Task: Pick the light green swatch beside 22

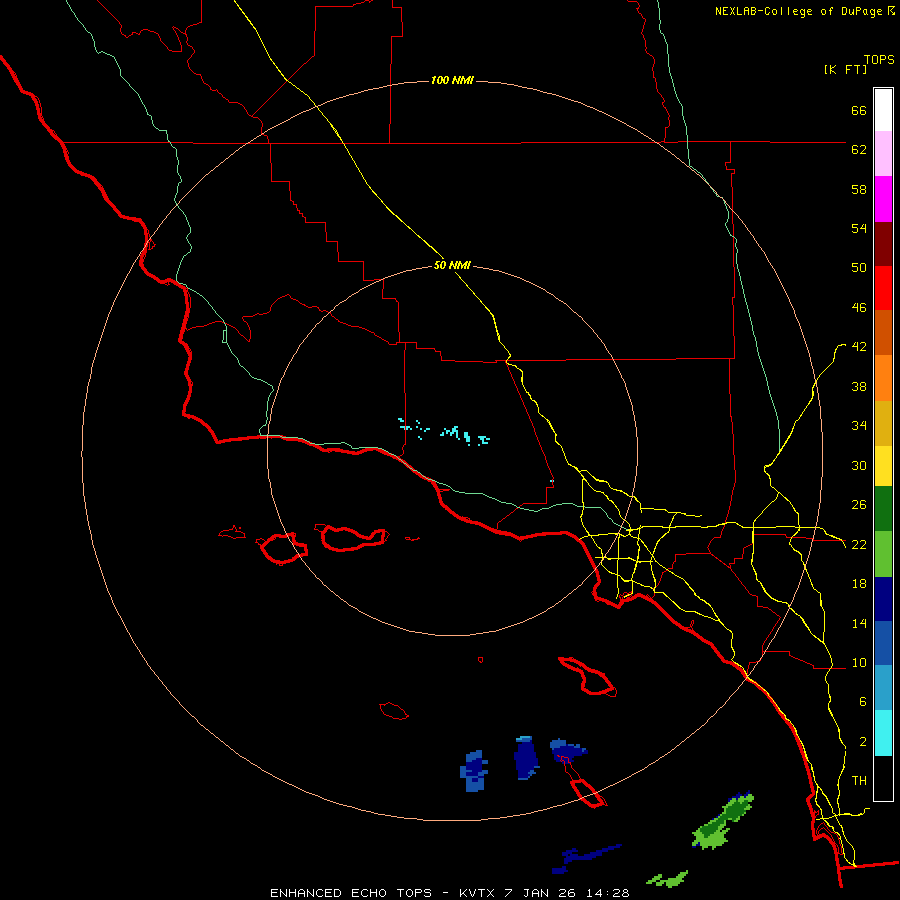Action: click(x=883, y=554)
